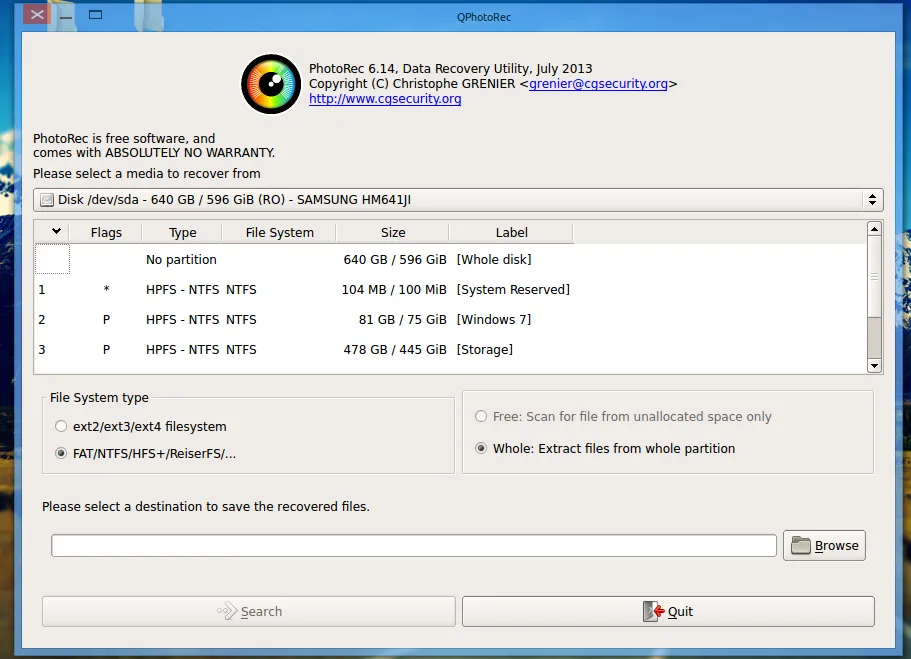Click the scrollbar down arrow on partition list
Screen dimensions: 911x659
coord(873,365)
